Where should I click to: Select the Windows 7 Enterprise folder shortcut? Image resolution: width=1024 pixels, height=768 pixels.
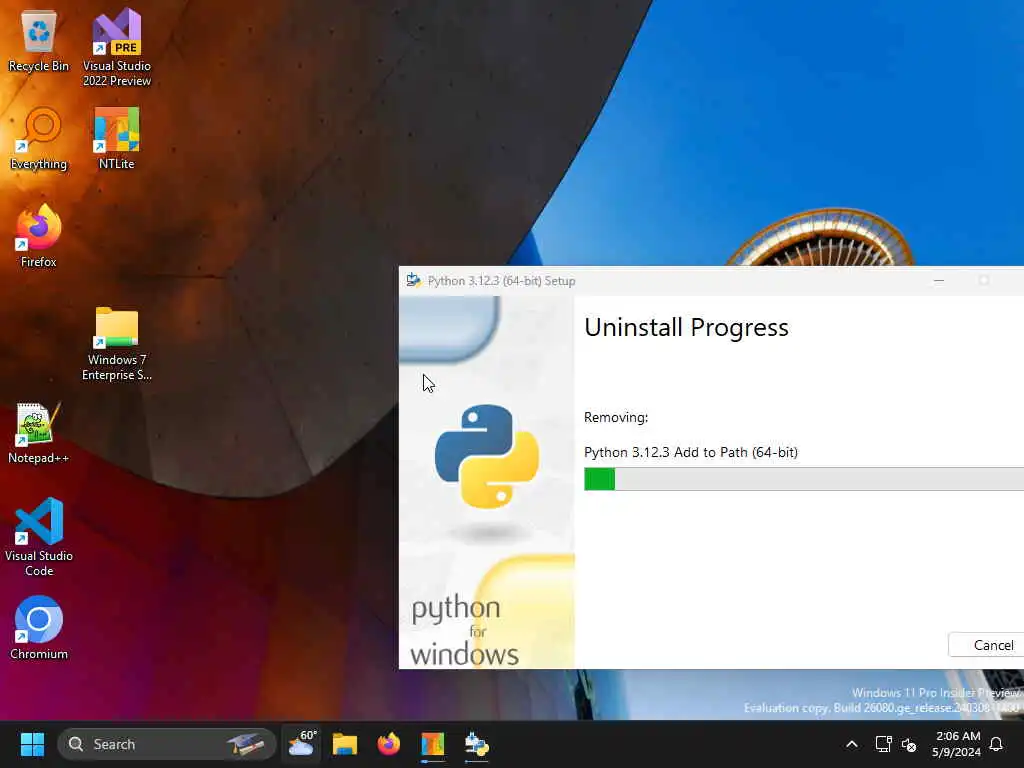pyautogui.click(x=117, y=344)
